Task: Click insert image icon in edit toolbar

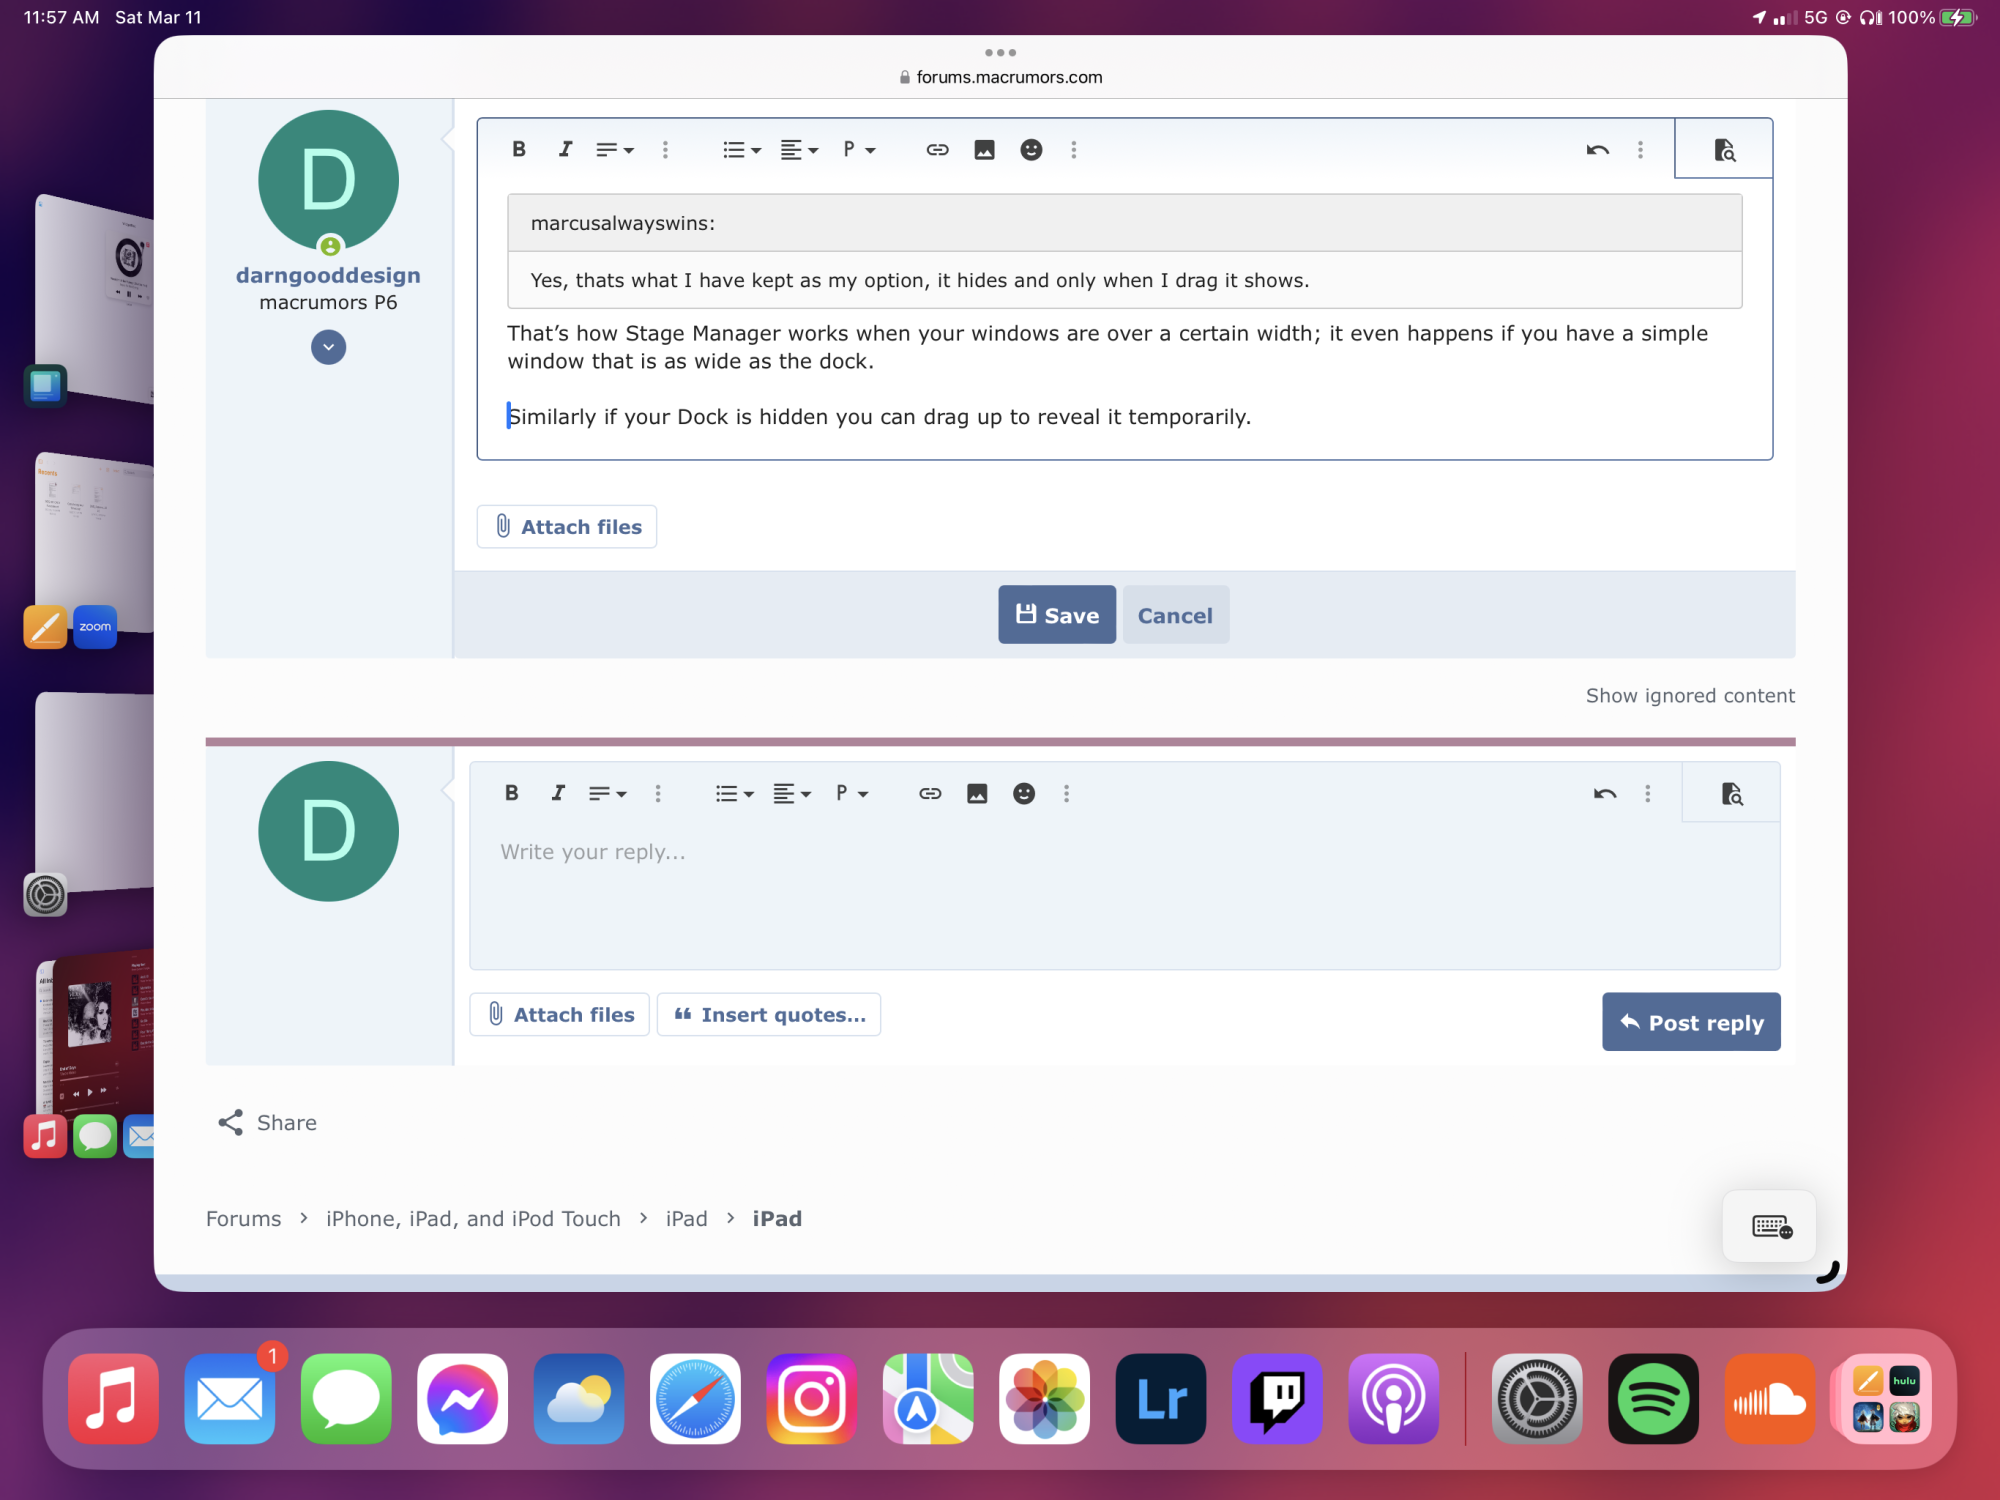Action: tap(984, 149)
